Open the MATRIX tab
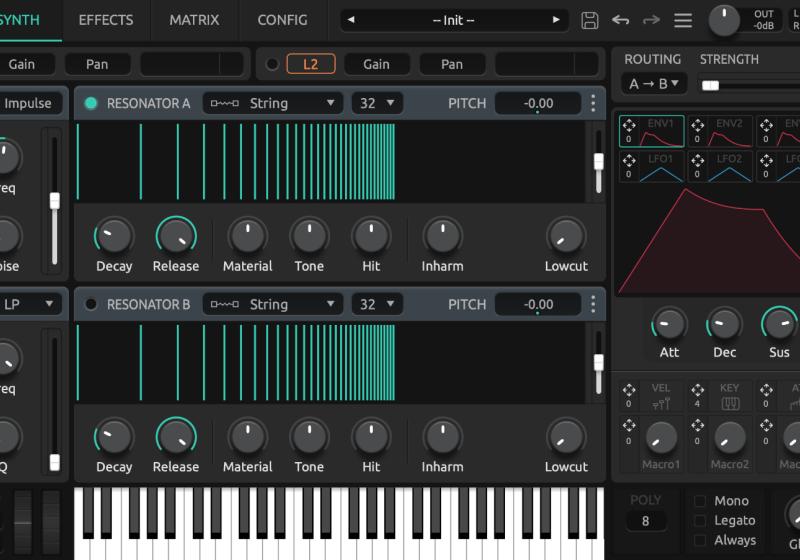Screen dimensions: 800x560 coord(194,20)
